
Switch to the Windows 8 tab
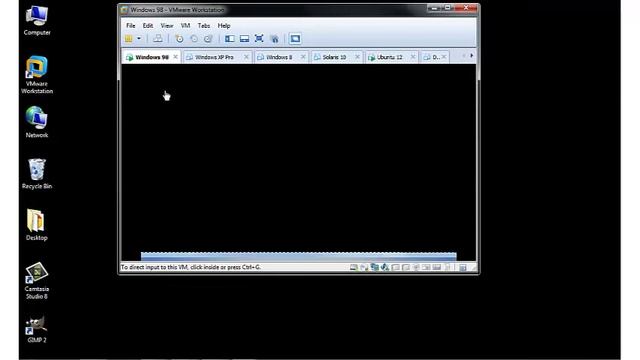click(x=282, y=57)
